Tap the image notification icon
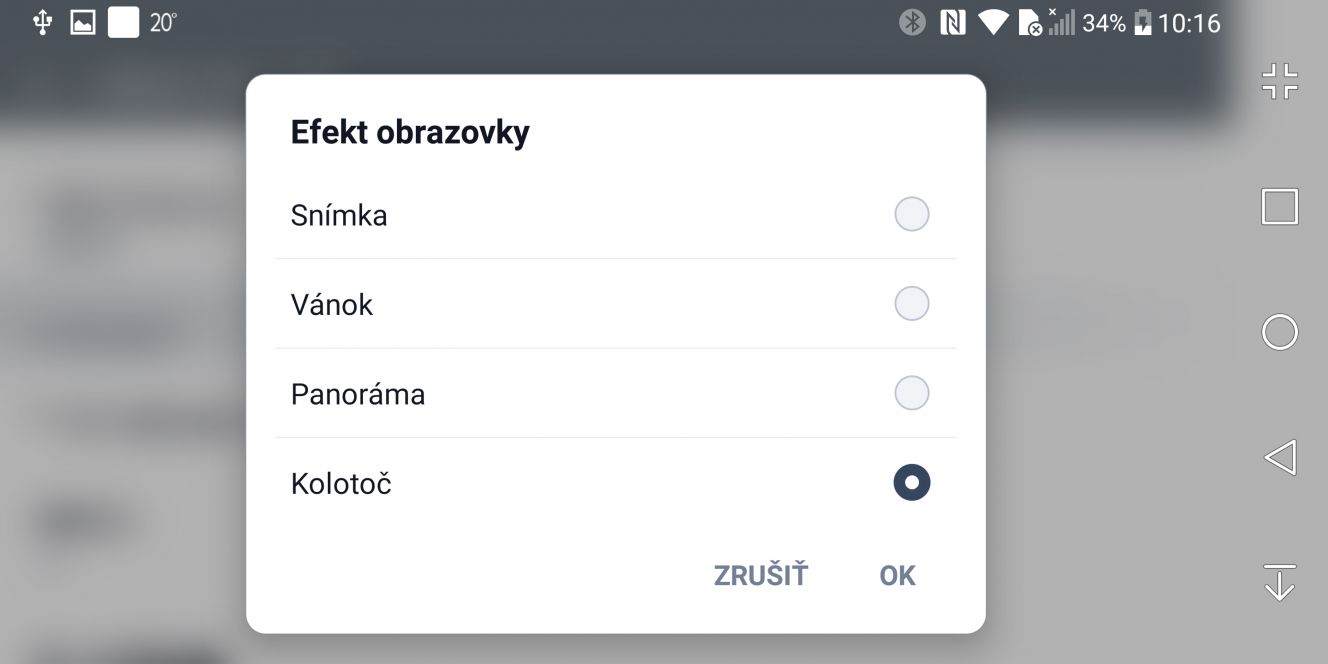 [83, 22]
